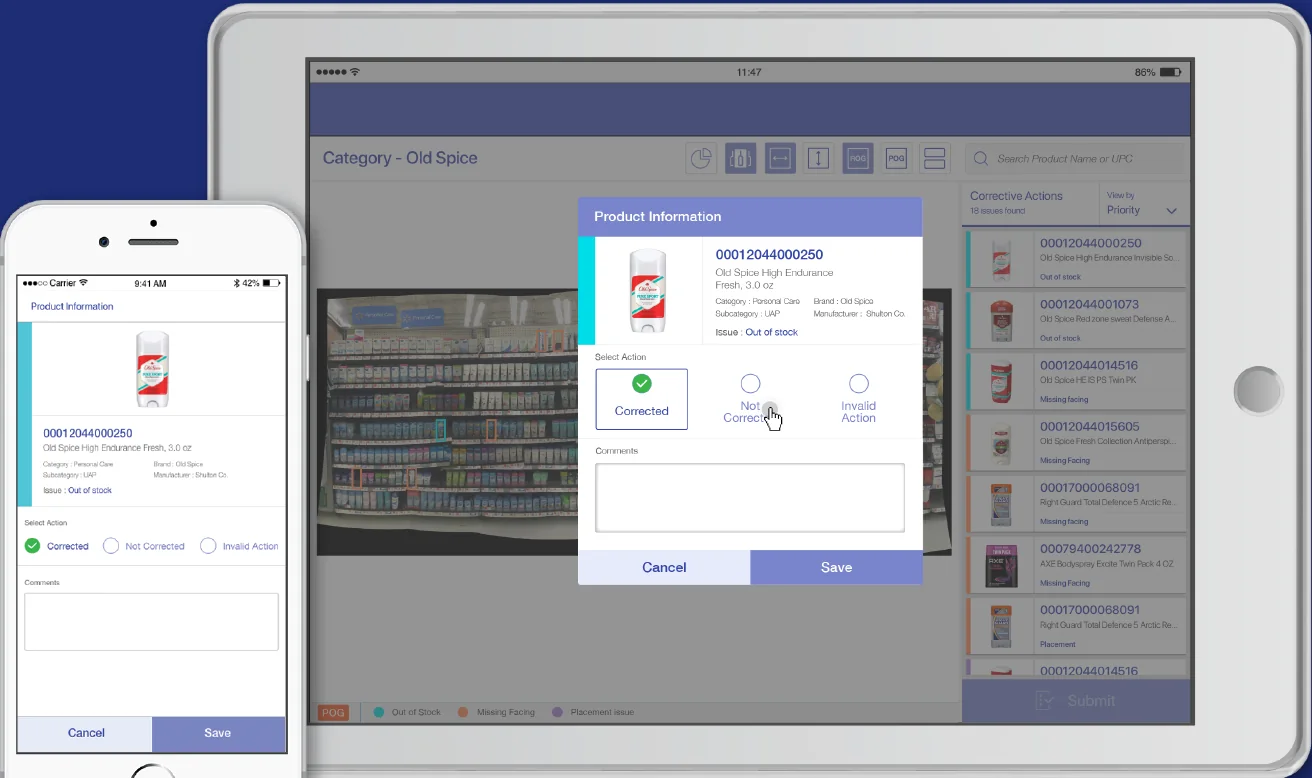Viewport: 1312px width, 778px height.
Task: Select the horizontal fit arrows icon
Action: [x=780, y=158]
